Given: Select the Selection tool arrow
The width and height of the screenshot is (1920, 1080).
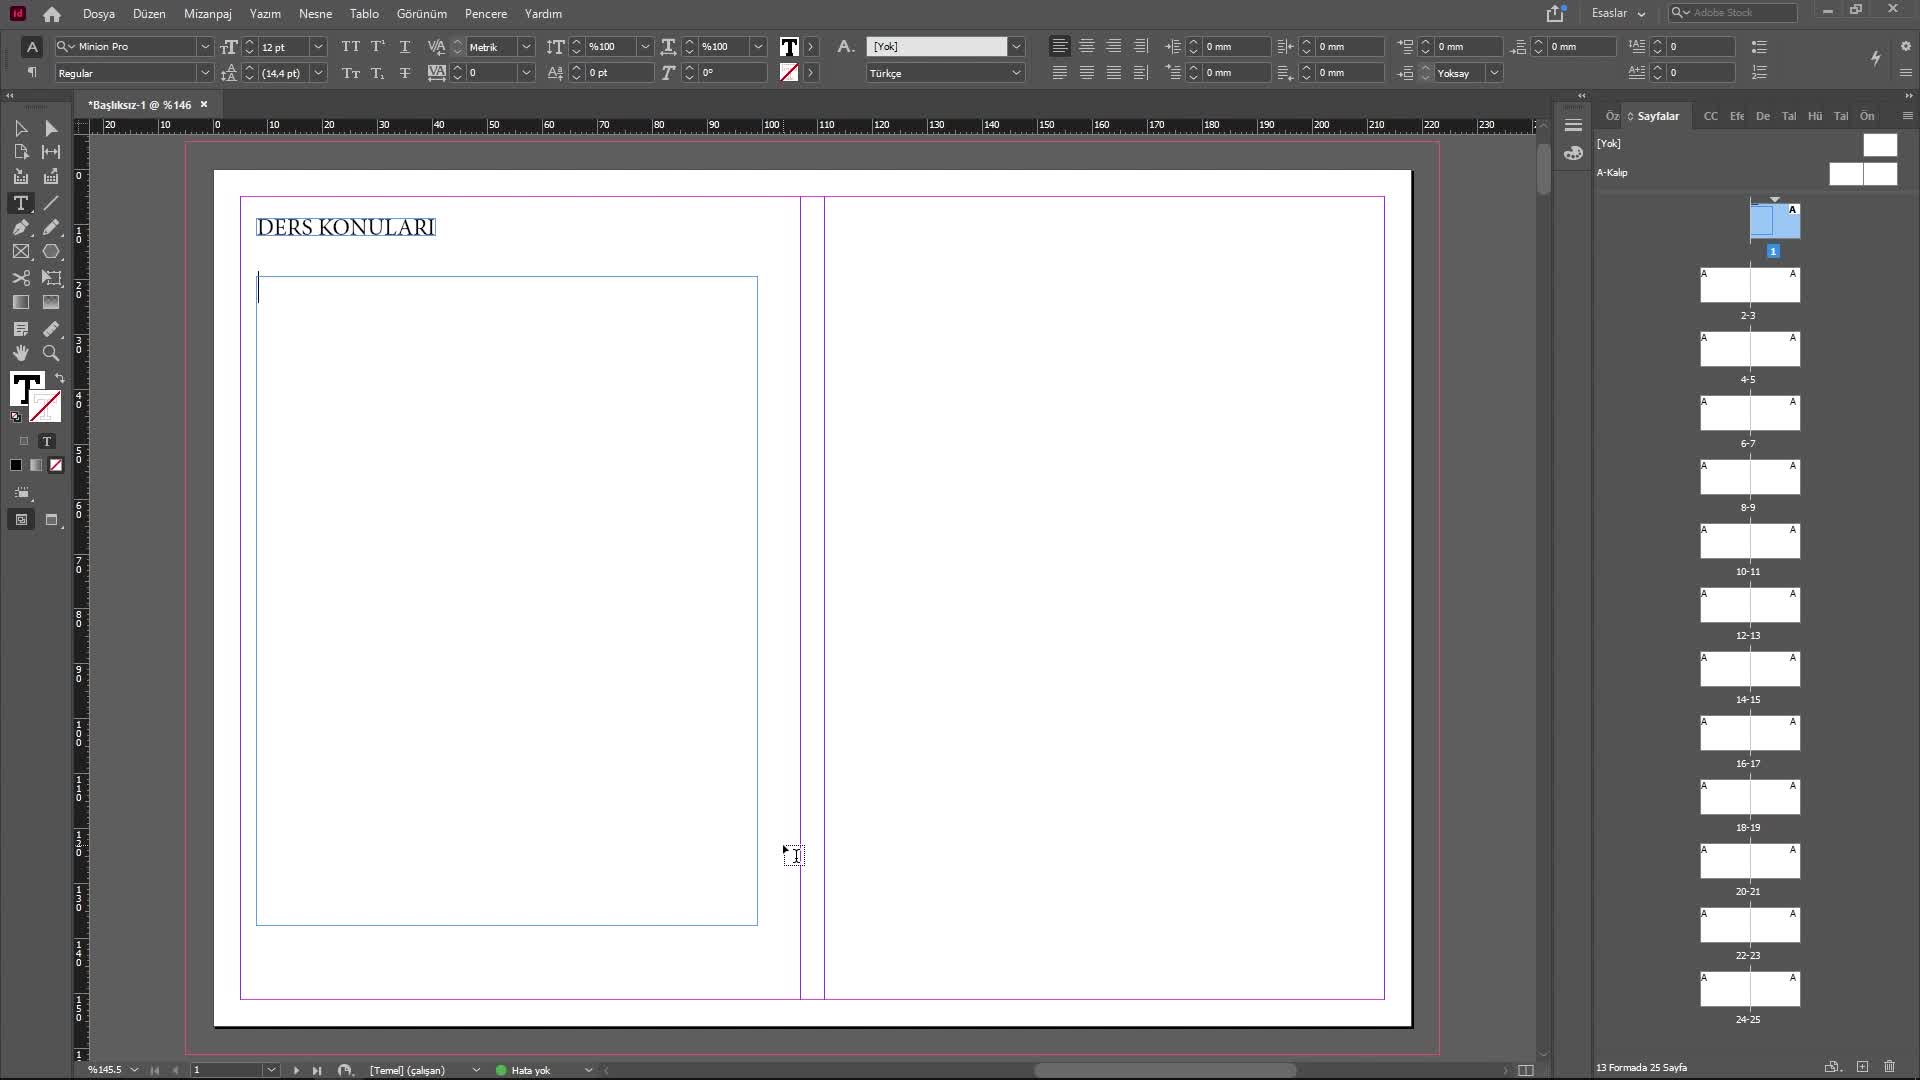Looking at the screenshot, I should coord(20,128).
